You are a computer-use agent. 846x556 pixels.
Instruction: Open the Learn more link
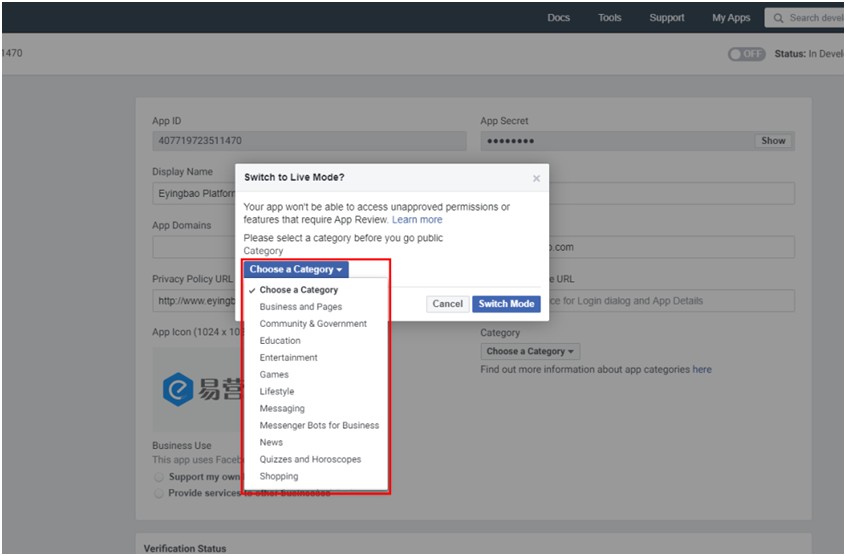pyautogui.click(x=417, y=220)
